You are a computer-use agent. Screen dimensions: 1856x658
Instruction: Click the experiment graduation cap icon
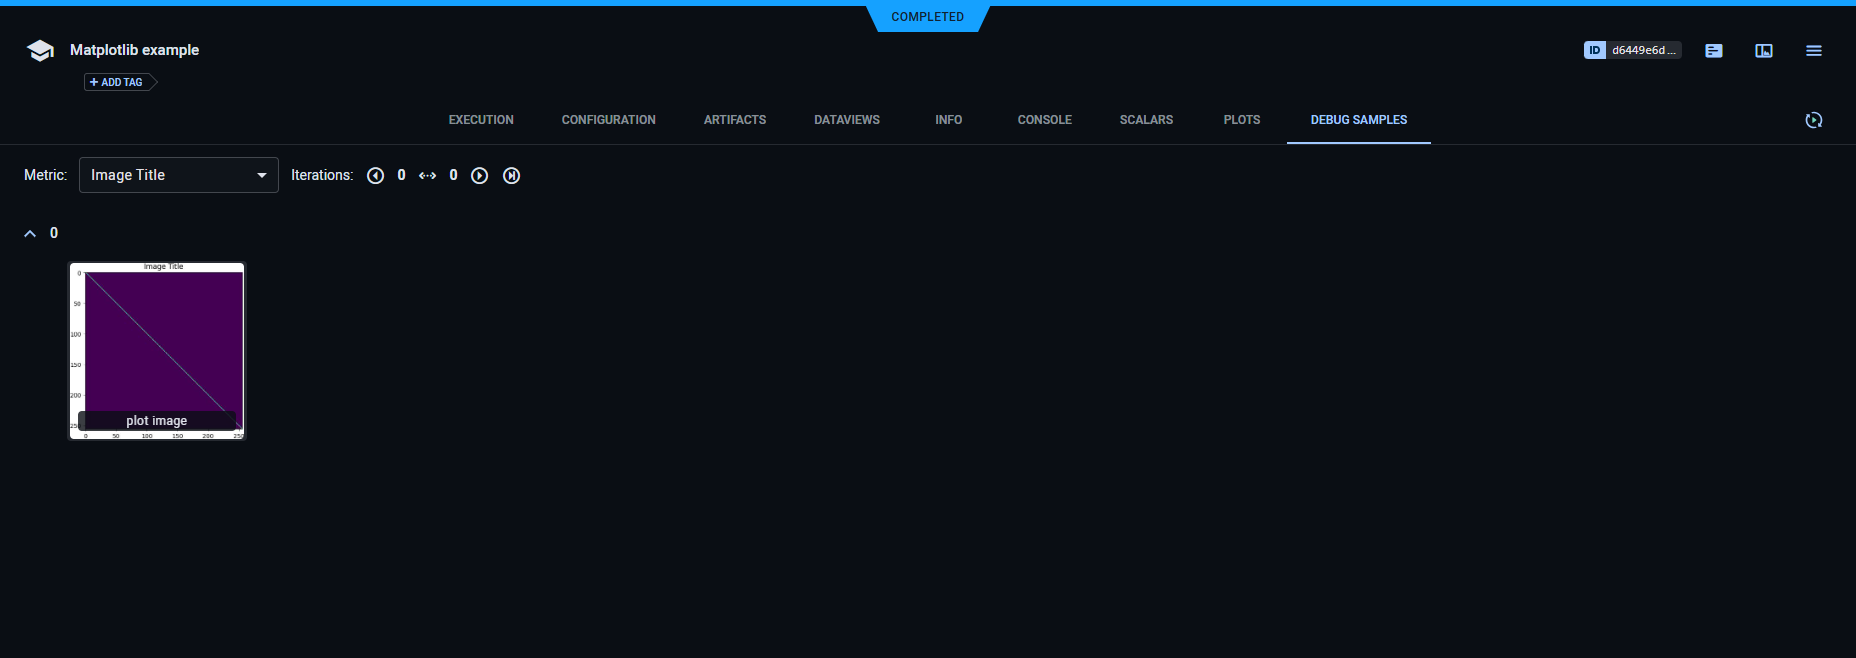coord(40,50)
